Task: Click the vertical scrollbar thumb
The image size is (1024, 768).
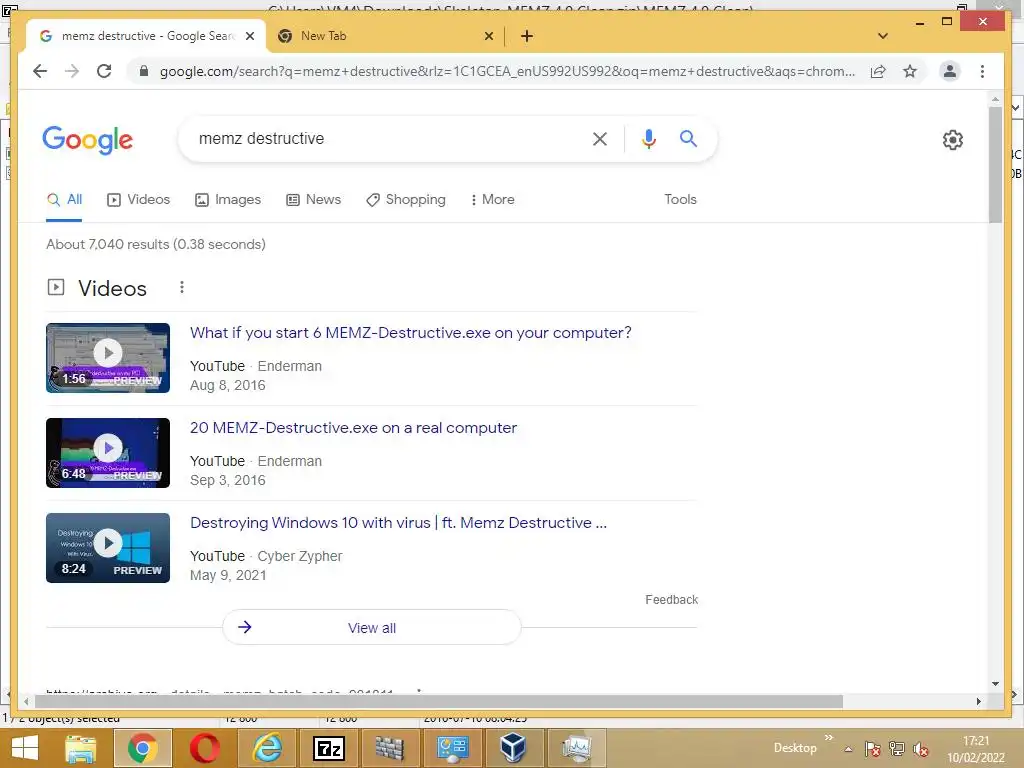Action: (995, 165)
